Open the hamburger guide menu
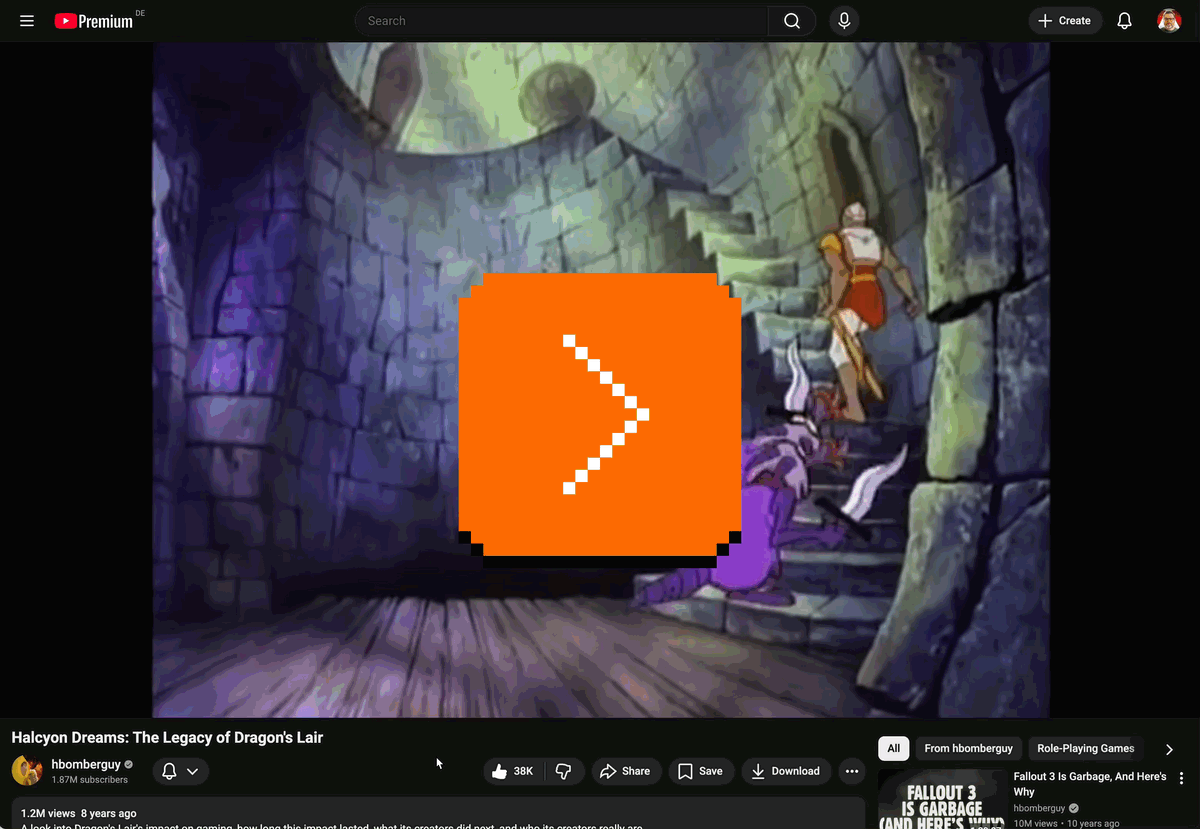Screen dimensions: 1200x829 pos(27,21)
